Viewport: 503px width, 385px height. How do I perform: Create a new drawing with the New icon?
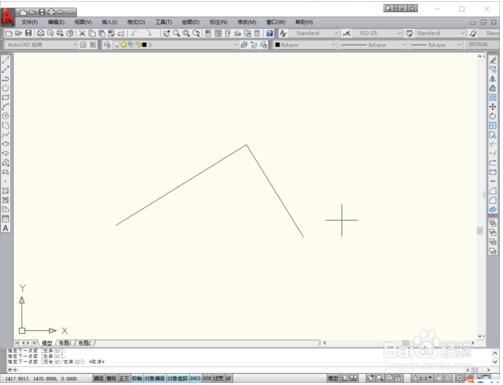9,33
